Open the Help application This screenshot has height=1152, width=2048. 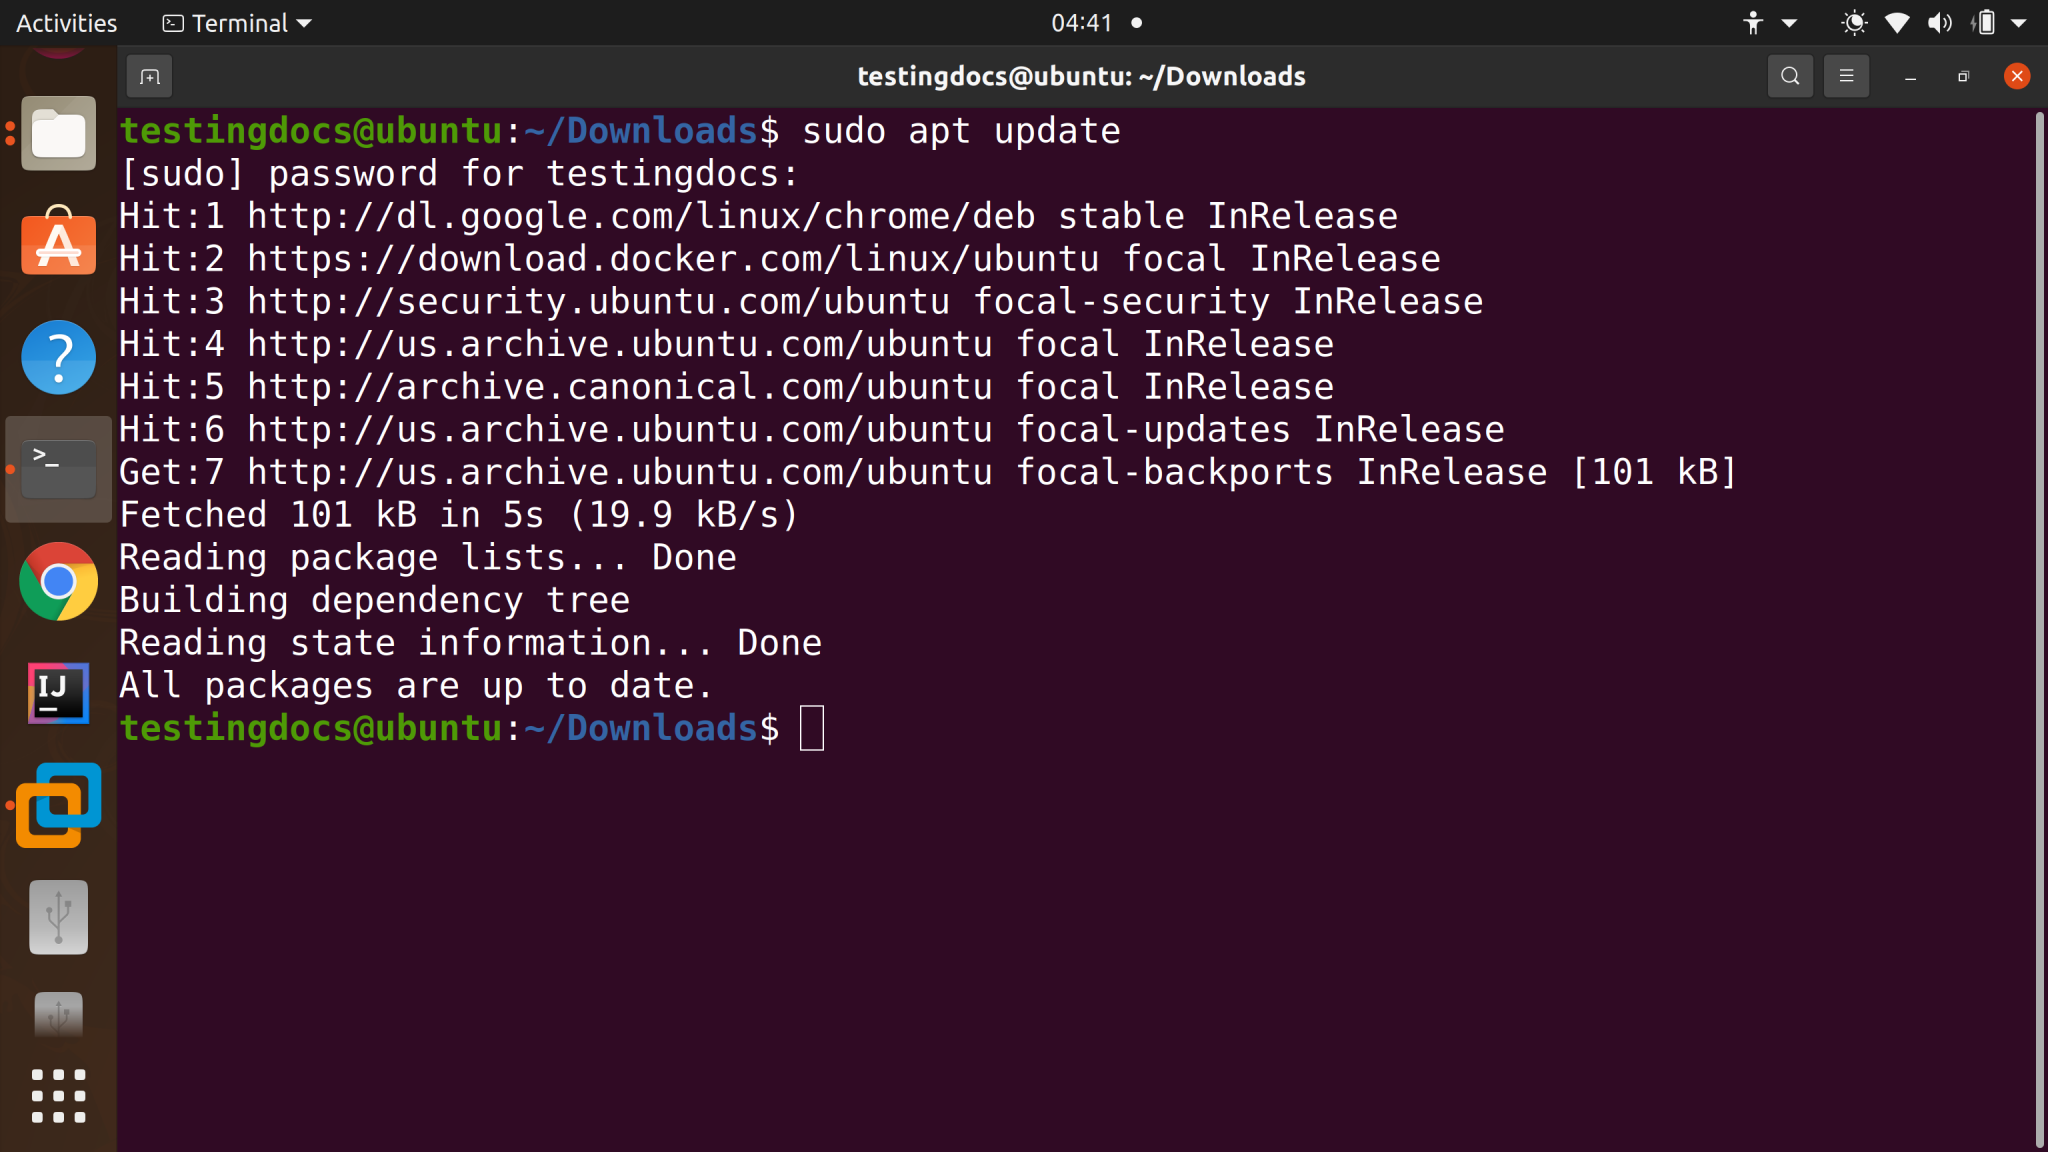[x=57, y=357]
